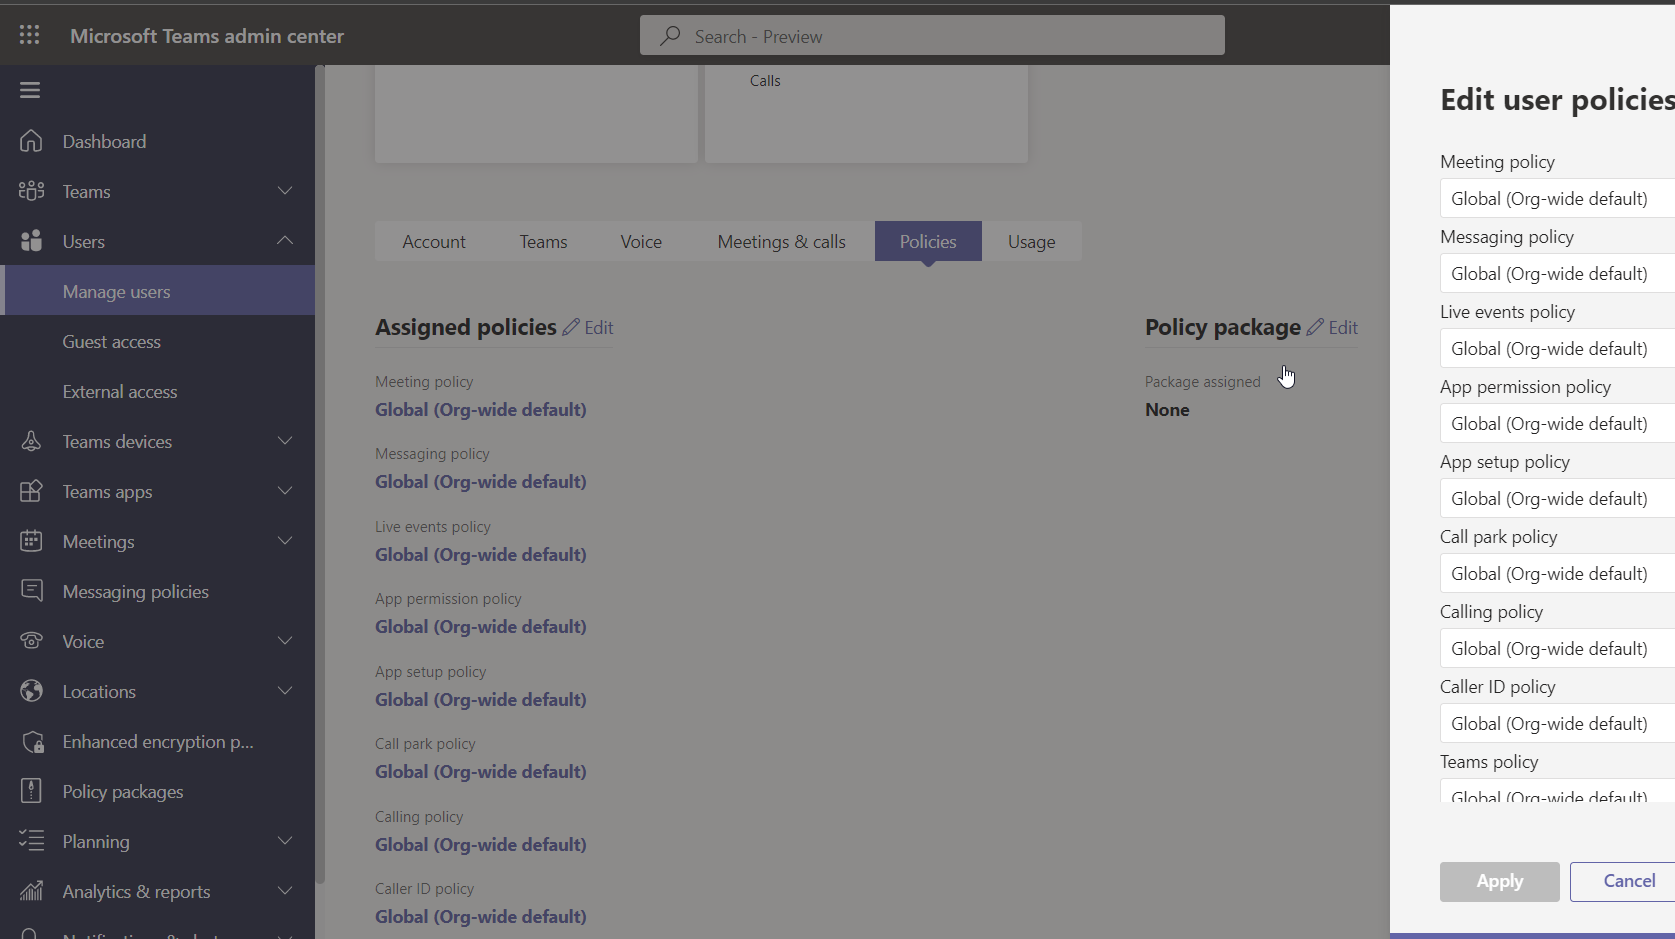Switch to the Voice tab
The width and height of the screenshot is (1675, 939).
(641, 242)
